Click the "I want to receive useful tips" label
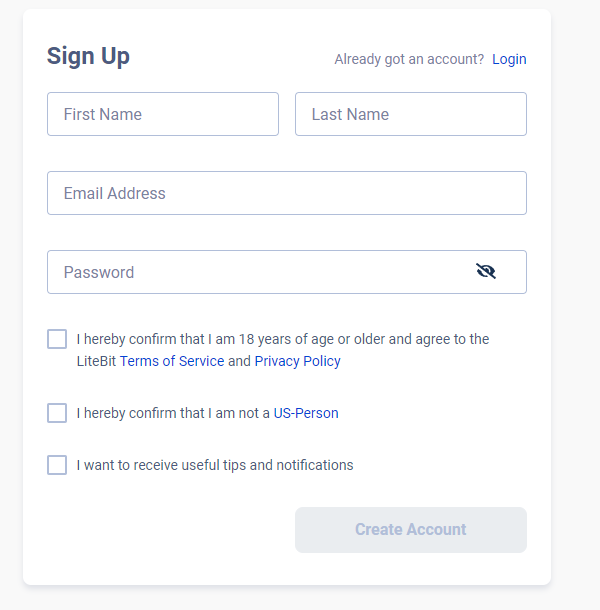 point(215,465)
